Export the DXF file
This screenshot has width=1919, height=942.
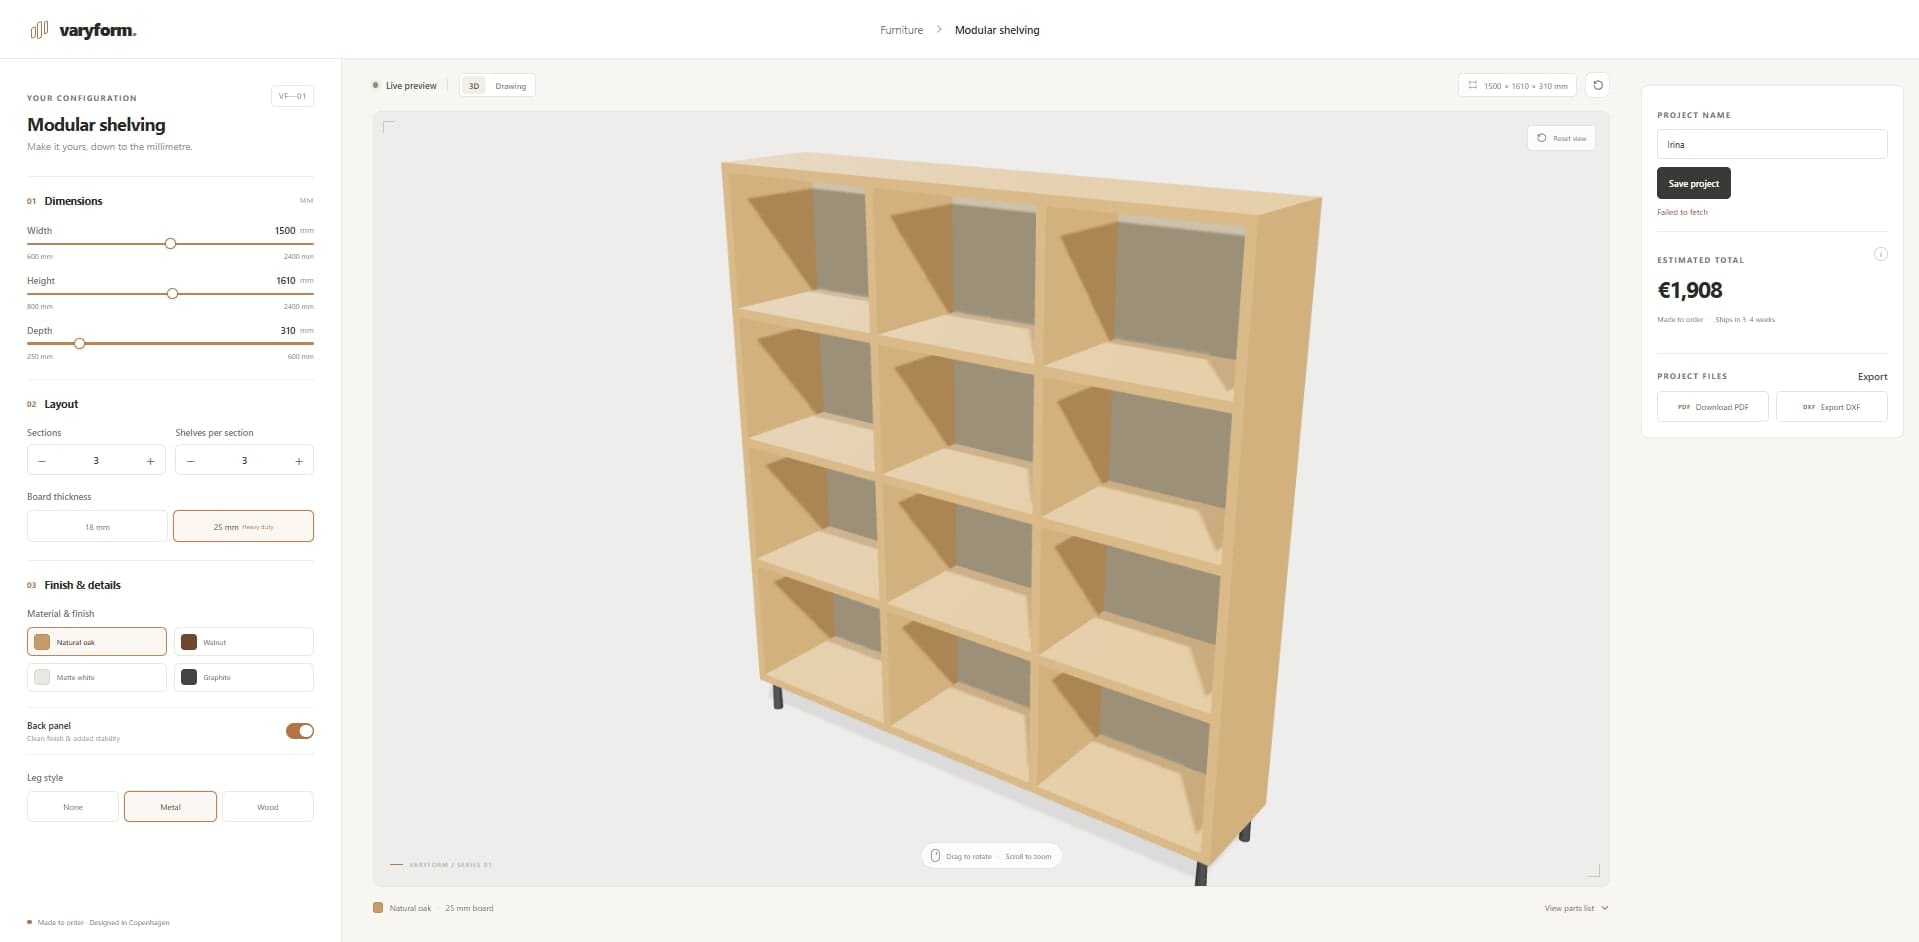1831,407
